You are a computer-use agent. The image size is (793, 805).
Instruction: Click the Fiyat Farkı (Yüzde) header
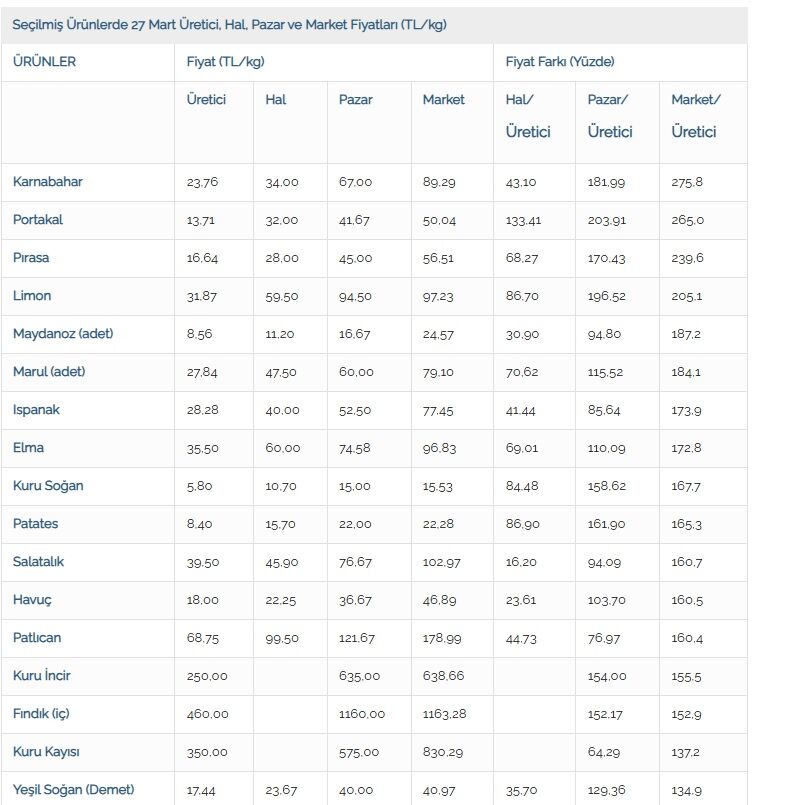(x=559, y=62)
